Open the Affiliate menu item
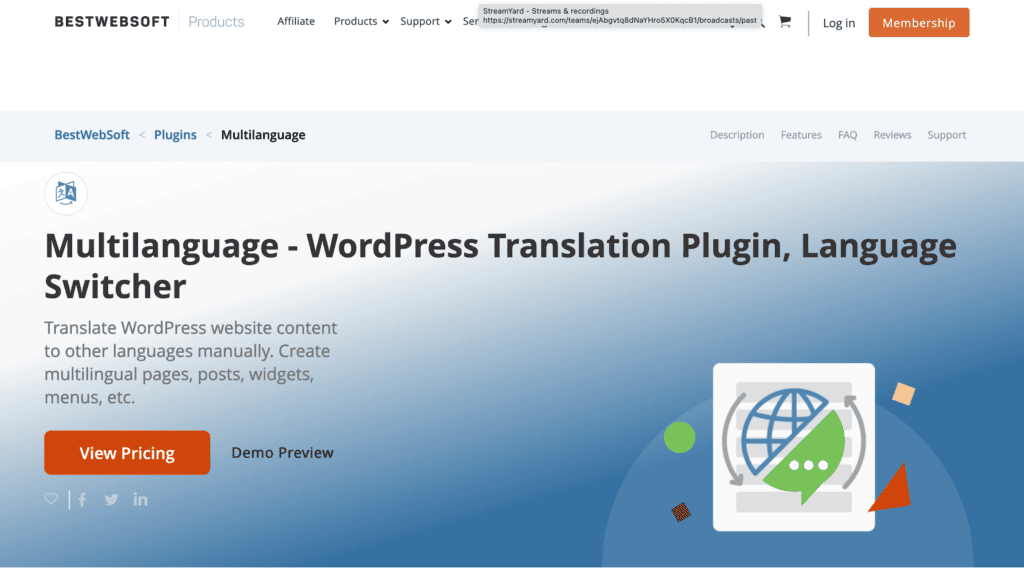Screen dimensions: 1024x582 coord(296,21)
